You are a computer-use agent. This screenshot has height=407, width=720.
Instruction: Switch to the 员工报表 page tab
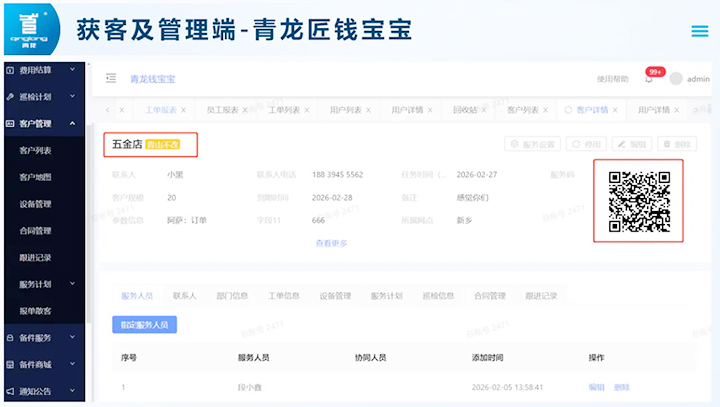(222, 110)
